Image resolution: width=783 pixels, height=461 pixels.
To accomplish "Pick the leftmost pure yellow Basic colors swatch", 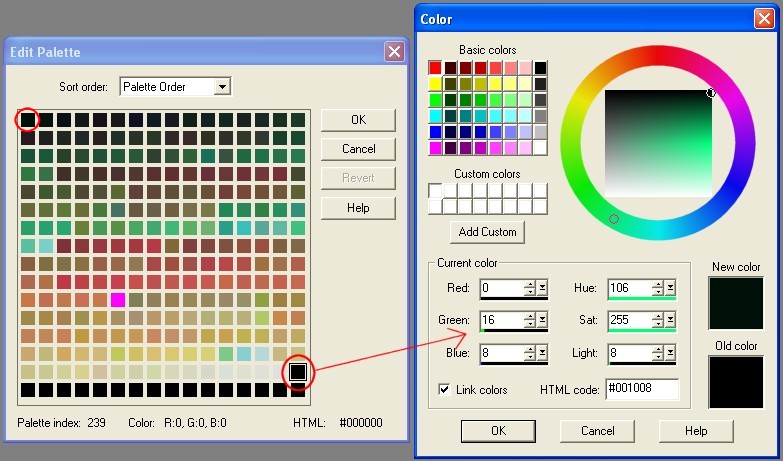I will tap(435, 83).
